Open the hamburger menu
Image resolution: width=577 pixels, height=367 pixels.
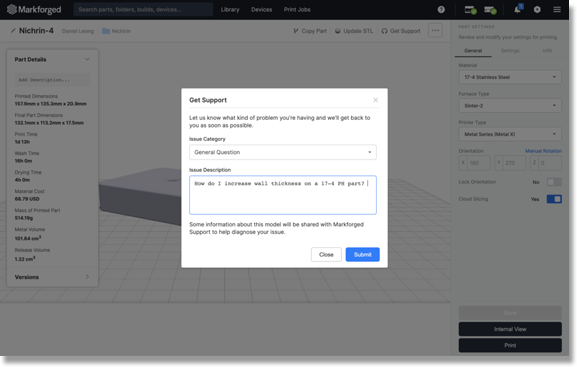[557, 10]
